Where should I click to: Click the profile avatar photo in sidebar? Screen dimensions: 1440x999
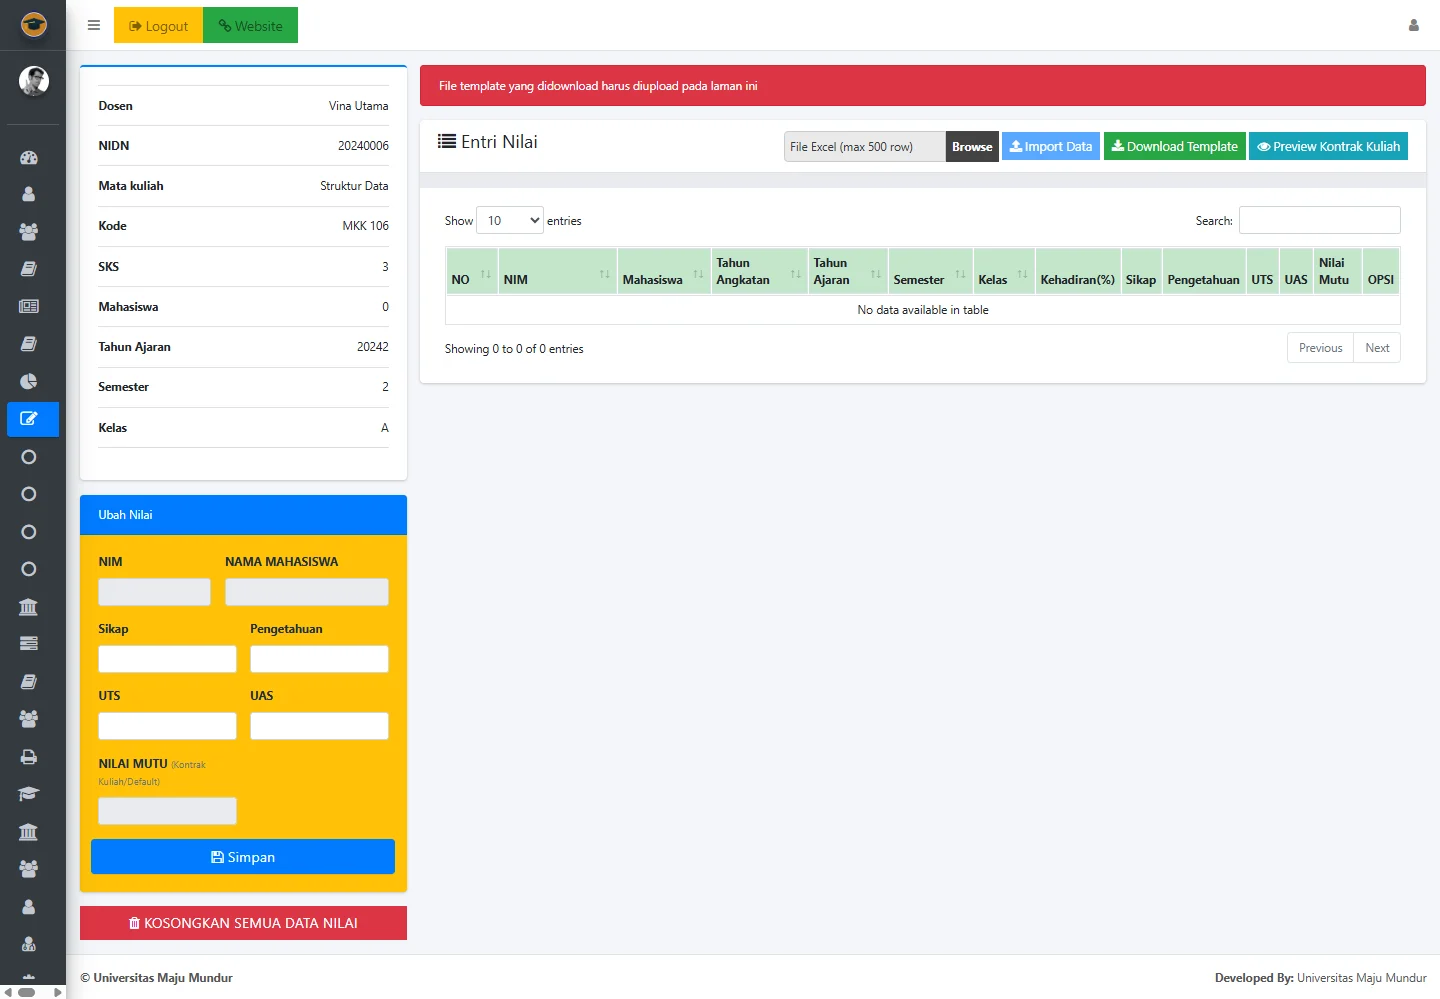33,81
